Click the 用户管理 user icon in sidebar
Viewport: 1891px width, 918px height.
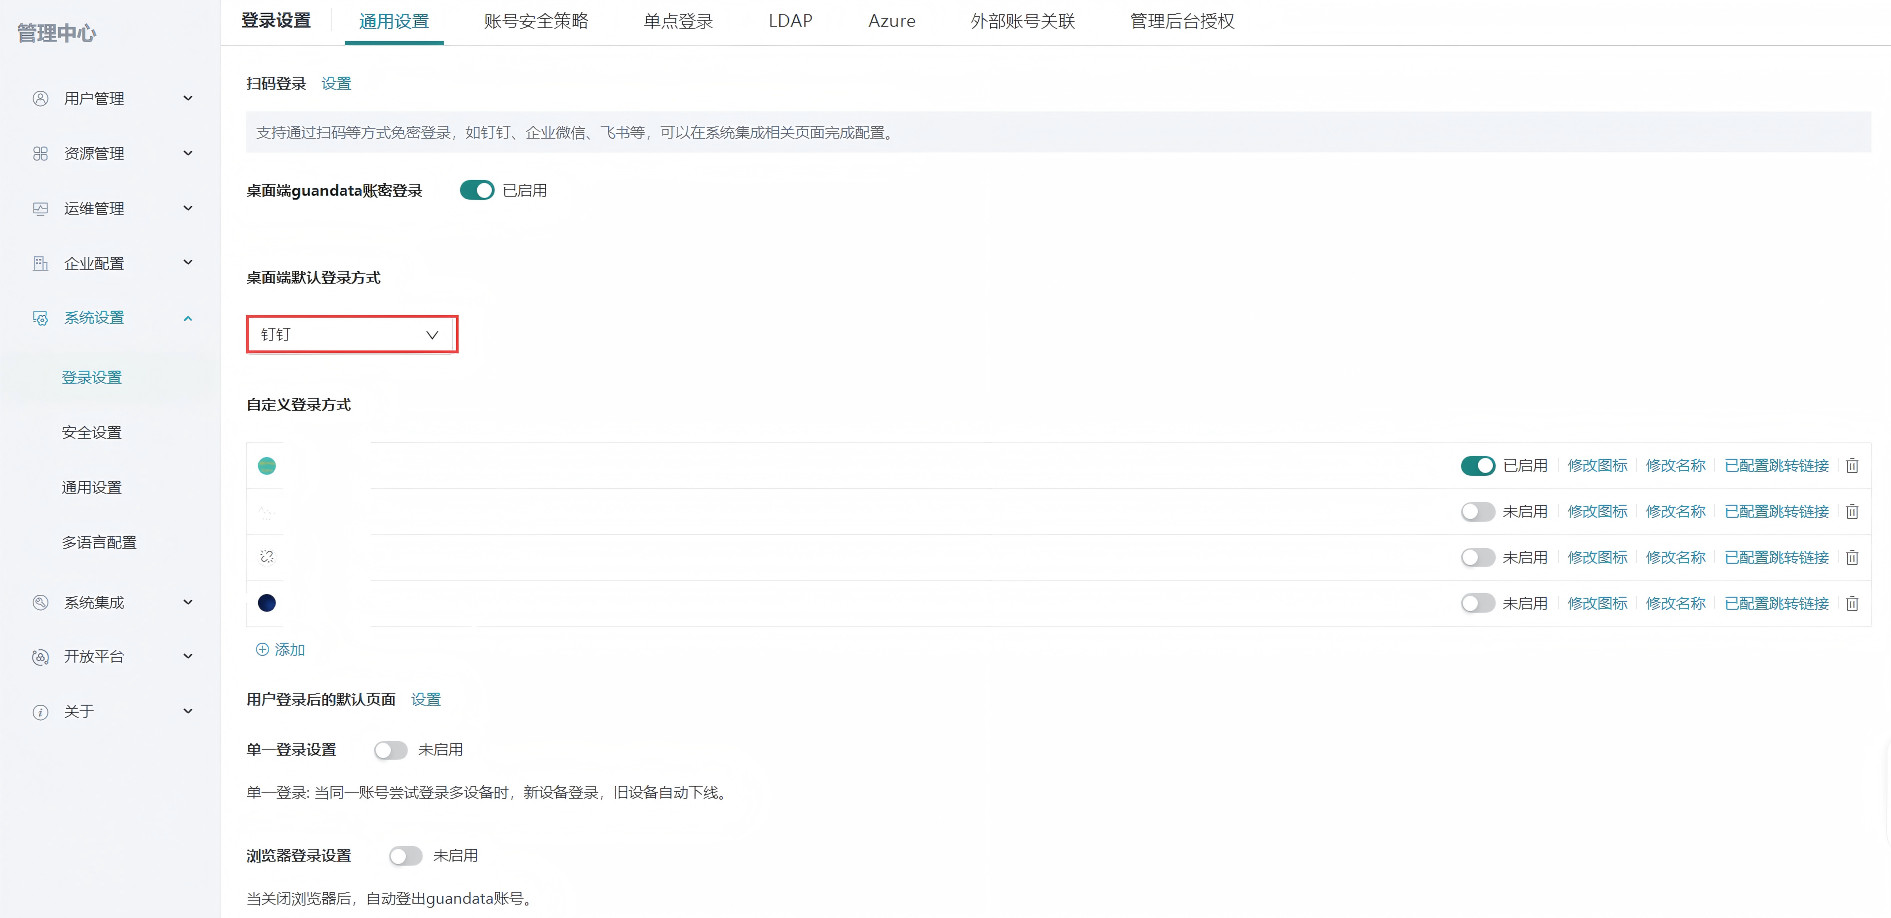click(40, 98)
